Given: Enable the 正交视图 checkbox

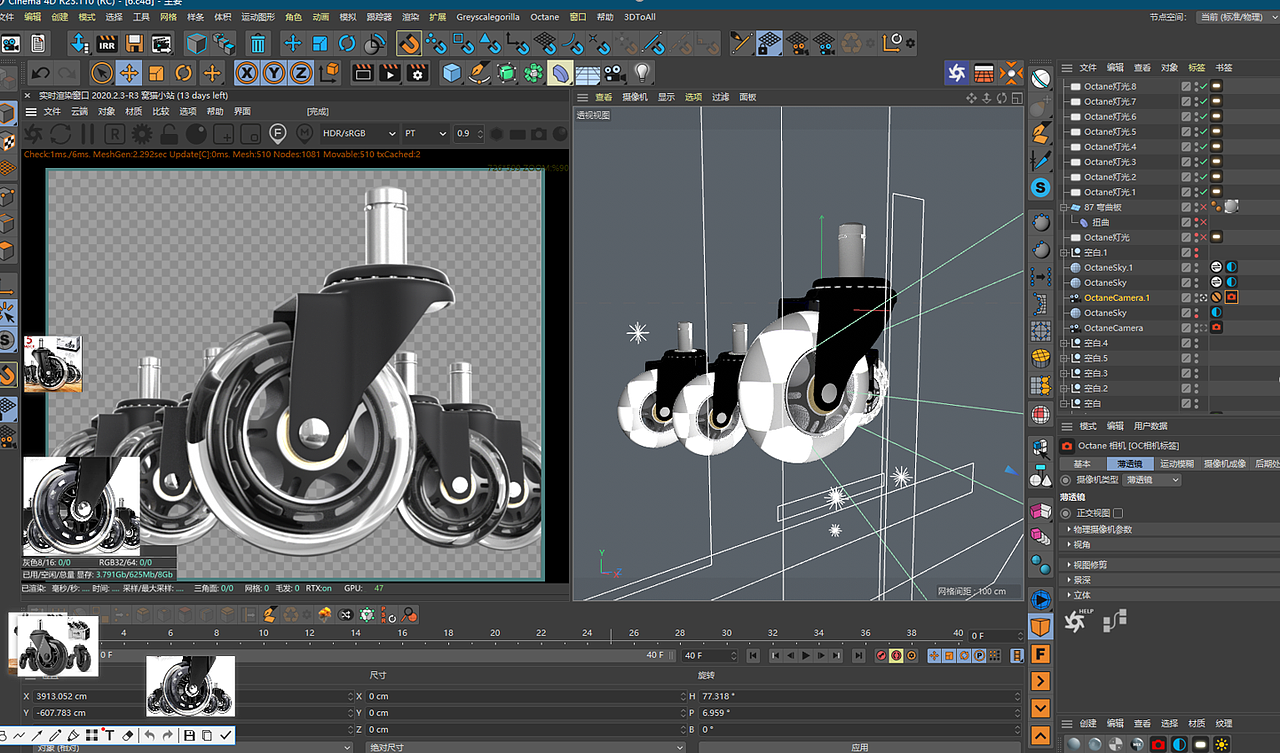Looking at the screenshot, I should pos(1118,513).
